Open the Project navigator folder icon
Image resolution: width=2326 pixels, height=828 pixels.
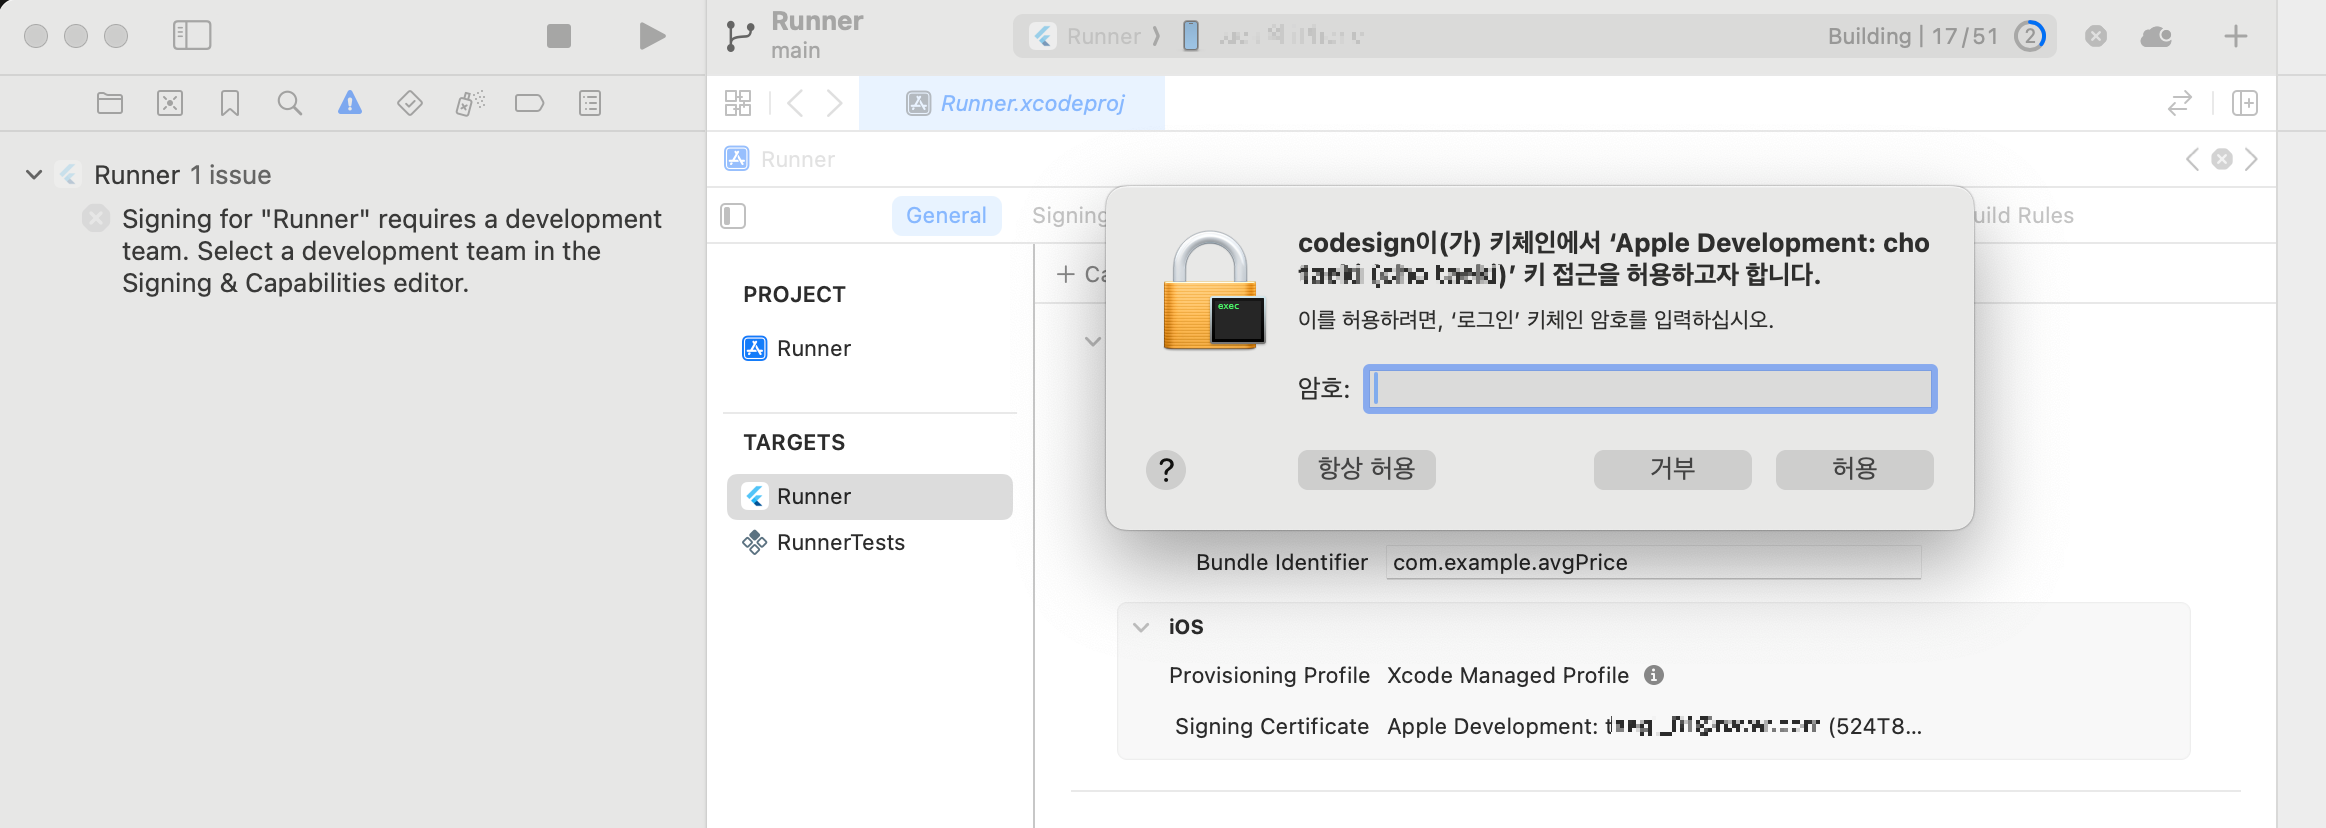point(110,103)
